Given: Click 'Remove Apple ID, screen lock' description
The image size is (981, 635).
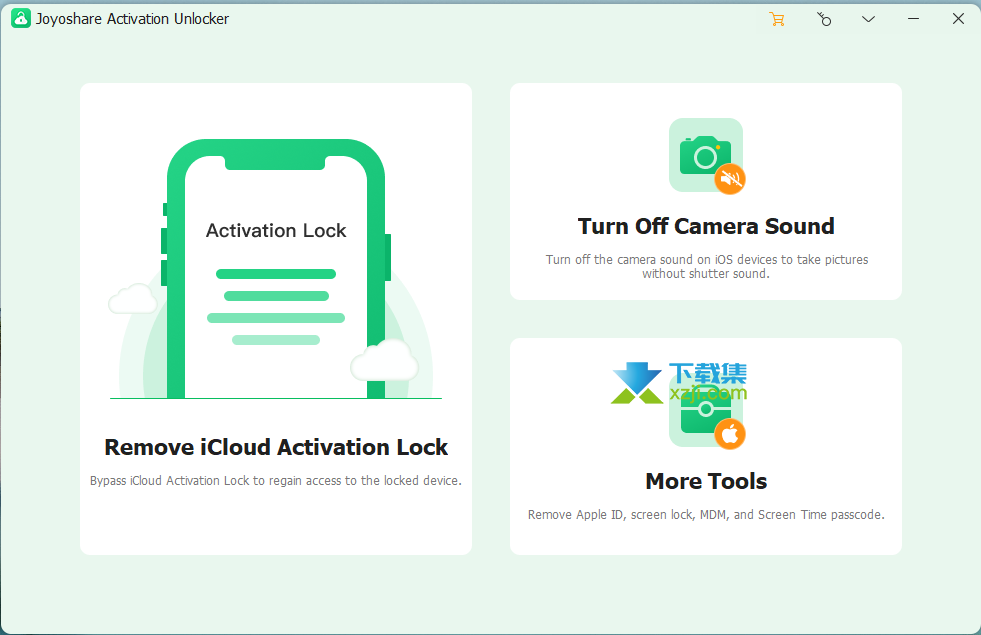Looking at the screenshot, I should click(x=706, y=514).
